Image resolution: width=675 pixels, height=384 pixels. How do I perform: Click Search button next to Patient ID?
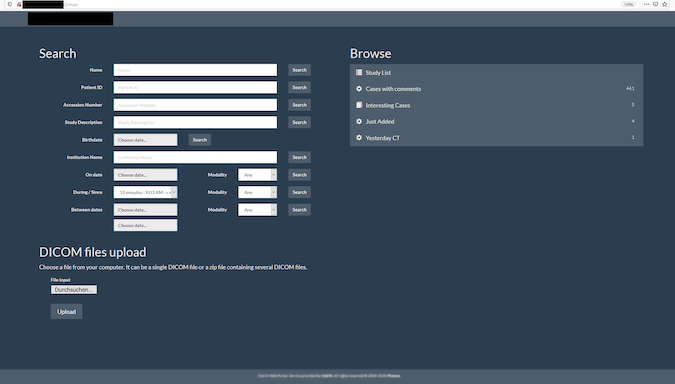click(x=300, y=87)
